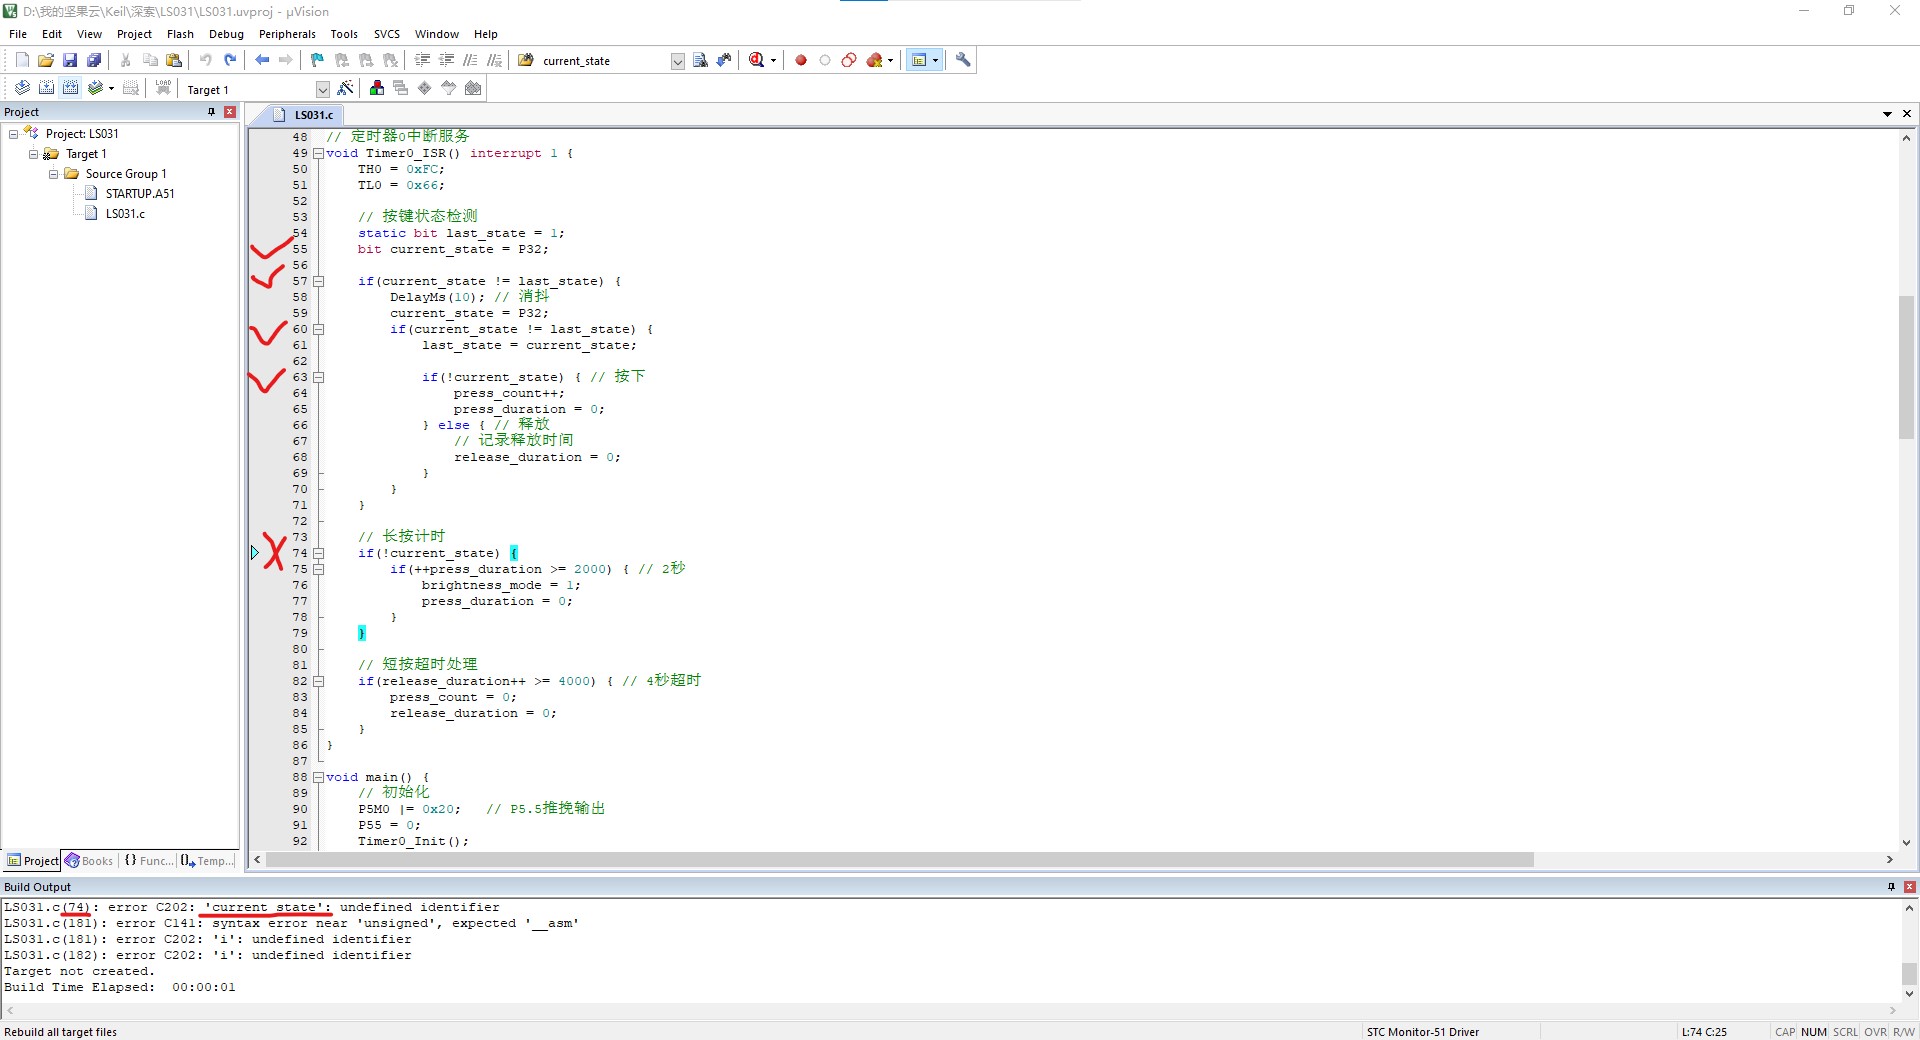Viewport: 1920px width, 1040px height.
Task: Insert breakpoint with red dot icon
Action: tap(801, 61)
